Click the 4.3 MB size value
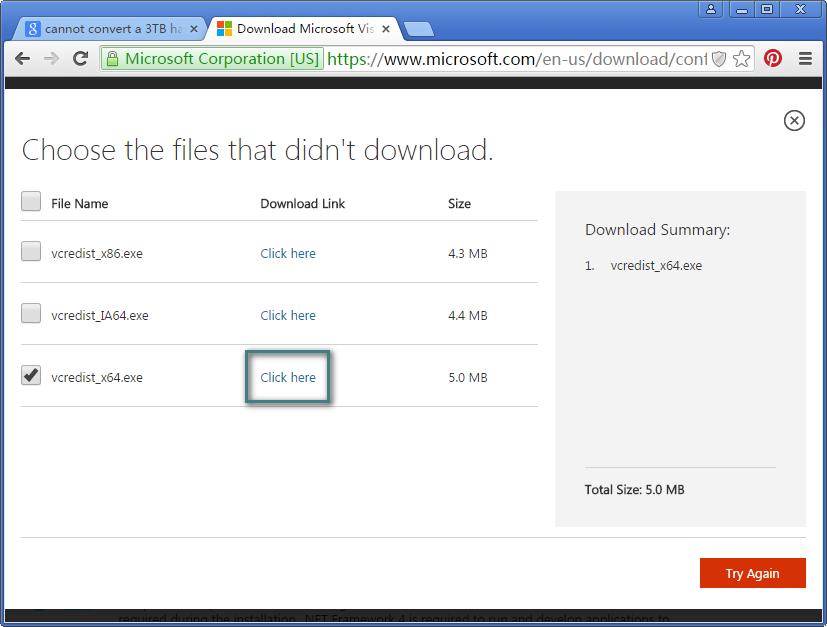Screen dimensions: 827x627 pos(468,254)
